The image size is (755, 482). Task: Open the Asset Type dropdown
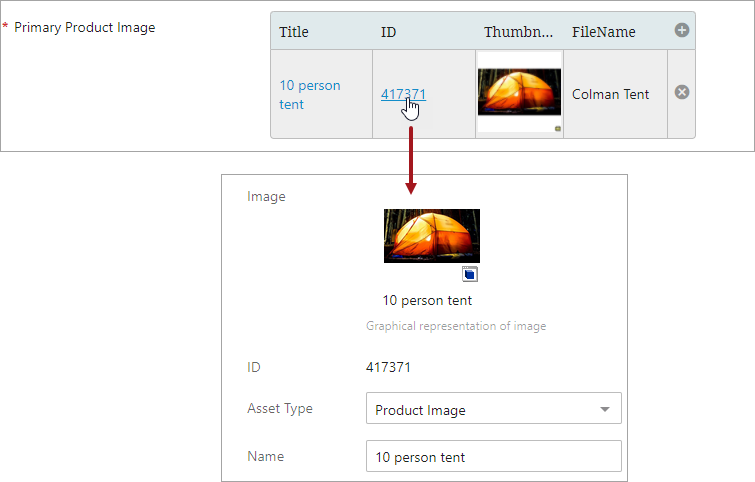494,409
